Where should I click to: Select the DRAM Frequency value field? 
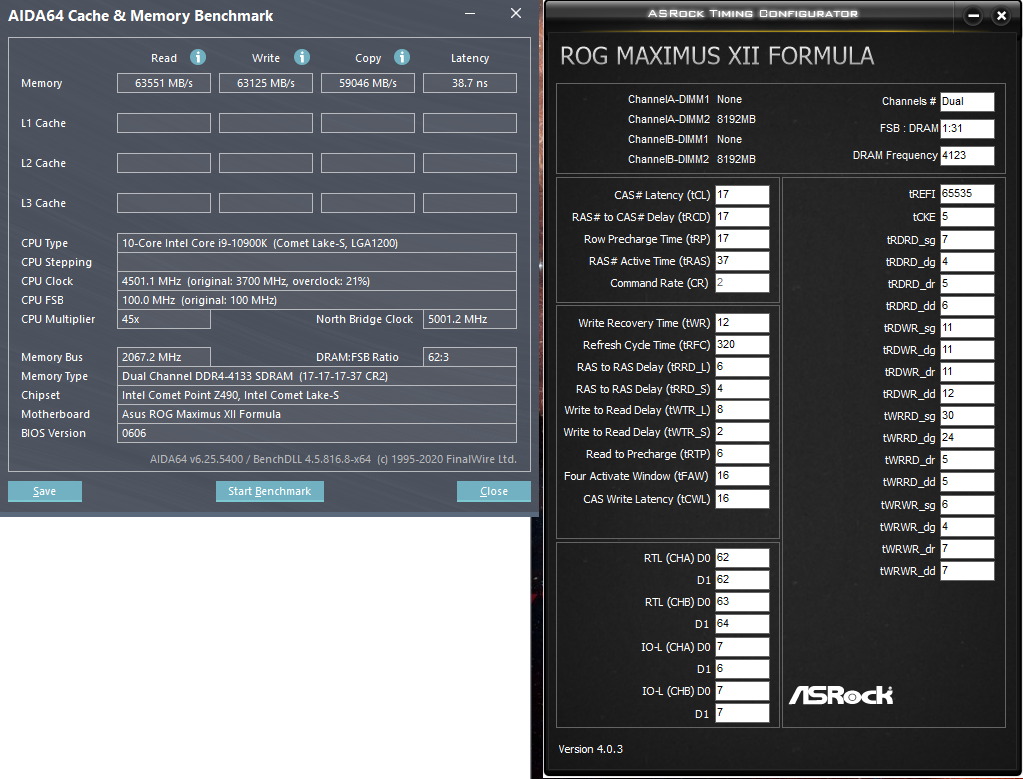coord(967,155)
